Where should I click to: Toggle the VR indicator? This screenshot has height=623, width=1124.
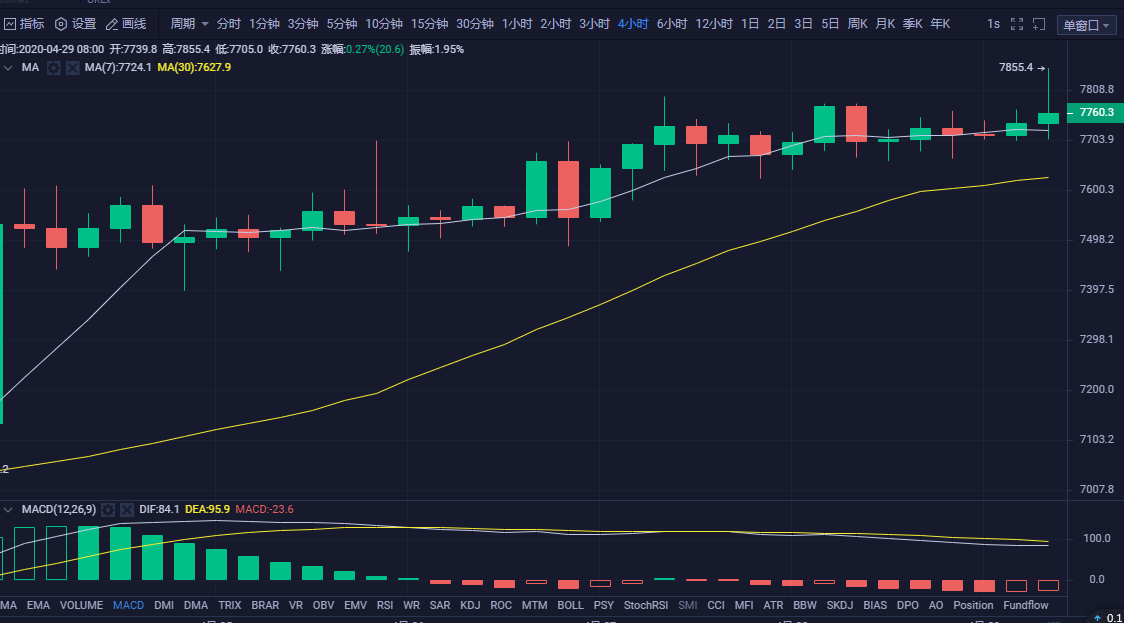pos(295,606)
